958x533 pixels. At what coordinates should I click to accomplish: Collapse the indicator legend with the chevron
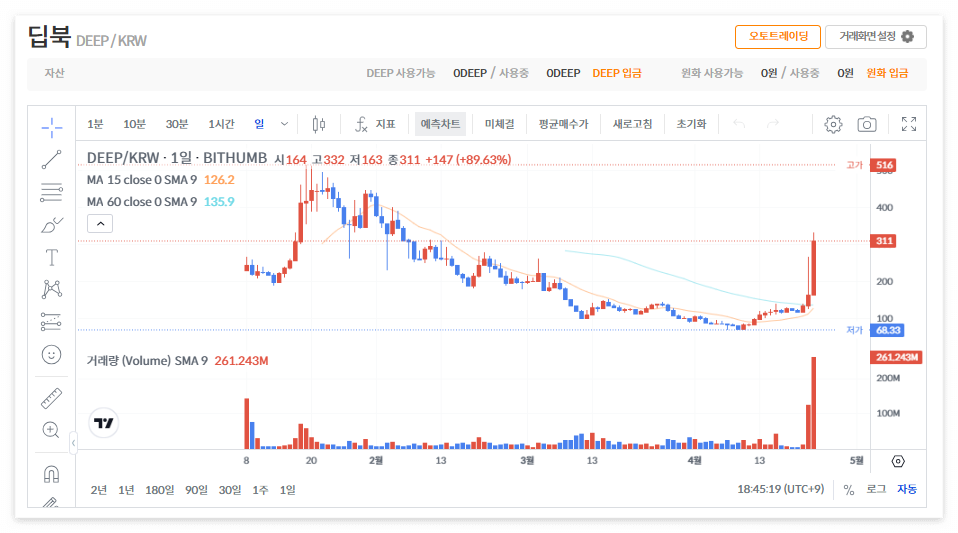(x=100, y=224)
